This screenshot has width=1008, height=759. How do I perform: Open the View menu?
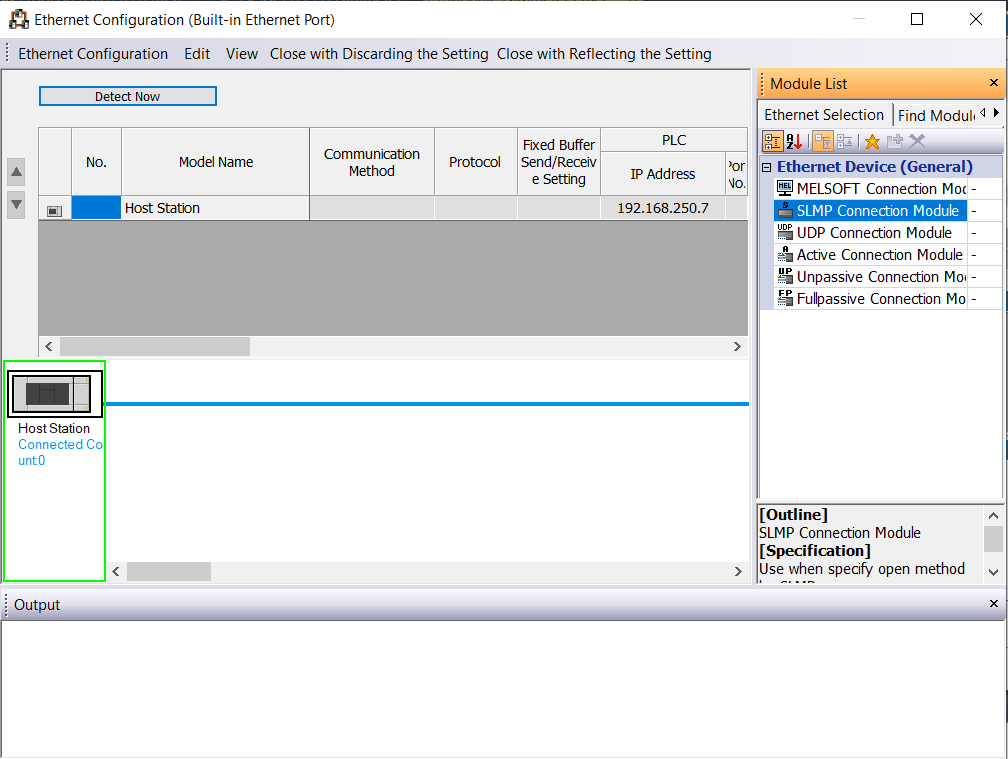click(242, 54)
